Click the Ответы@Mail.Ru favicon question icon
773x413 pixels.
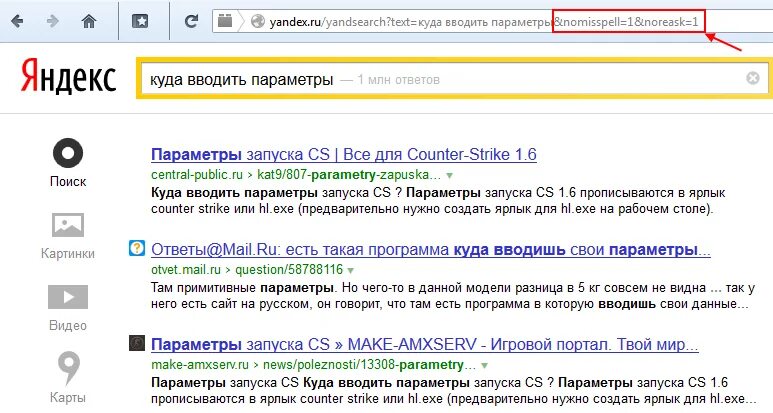[x=137, y=247]
